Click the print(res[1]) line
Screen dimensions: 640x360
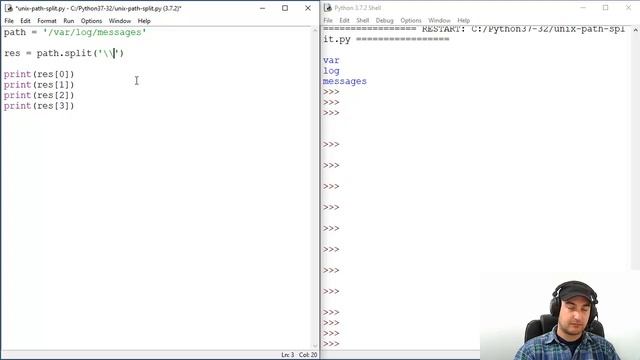click(39, 85)
